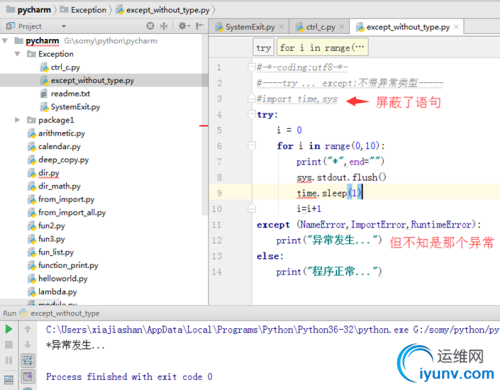The width and height of the screenshot is (500, 390).
Task: Click line number 9 in the gutter
Action: point(219,193)
